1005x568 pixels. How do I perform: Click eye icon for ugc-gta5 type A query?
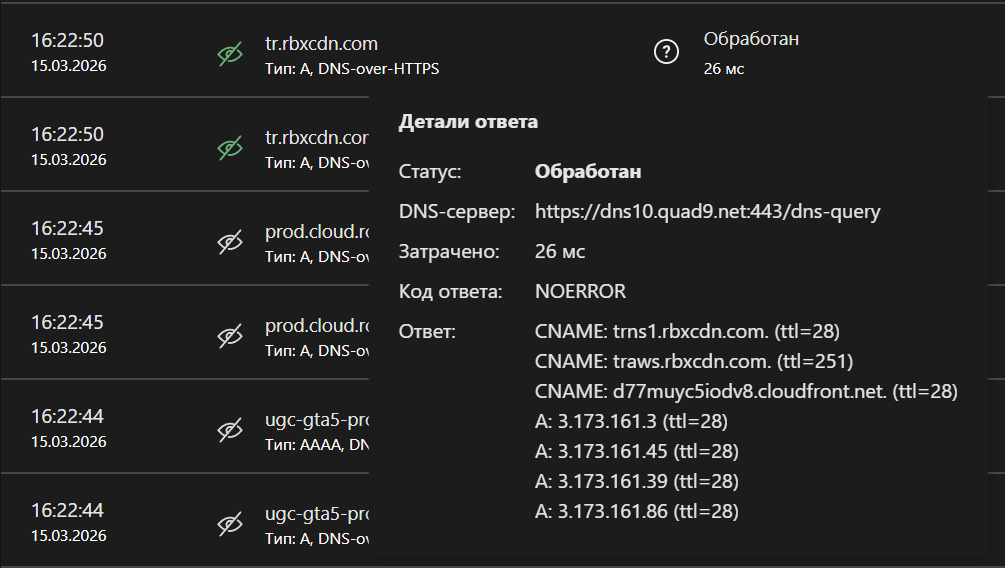click(x=230, y=523)
